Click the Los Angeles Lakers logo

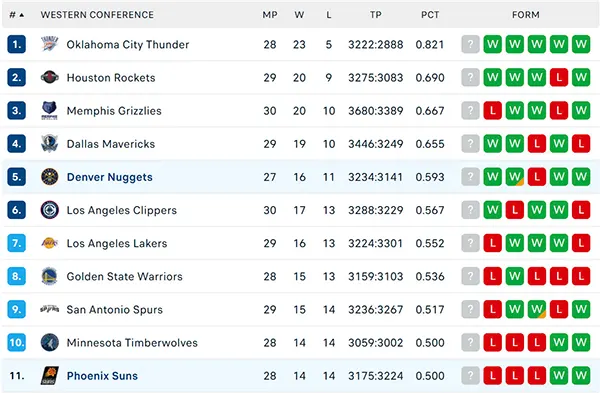click(x=50, y=243)
